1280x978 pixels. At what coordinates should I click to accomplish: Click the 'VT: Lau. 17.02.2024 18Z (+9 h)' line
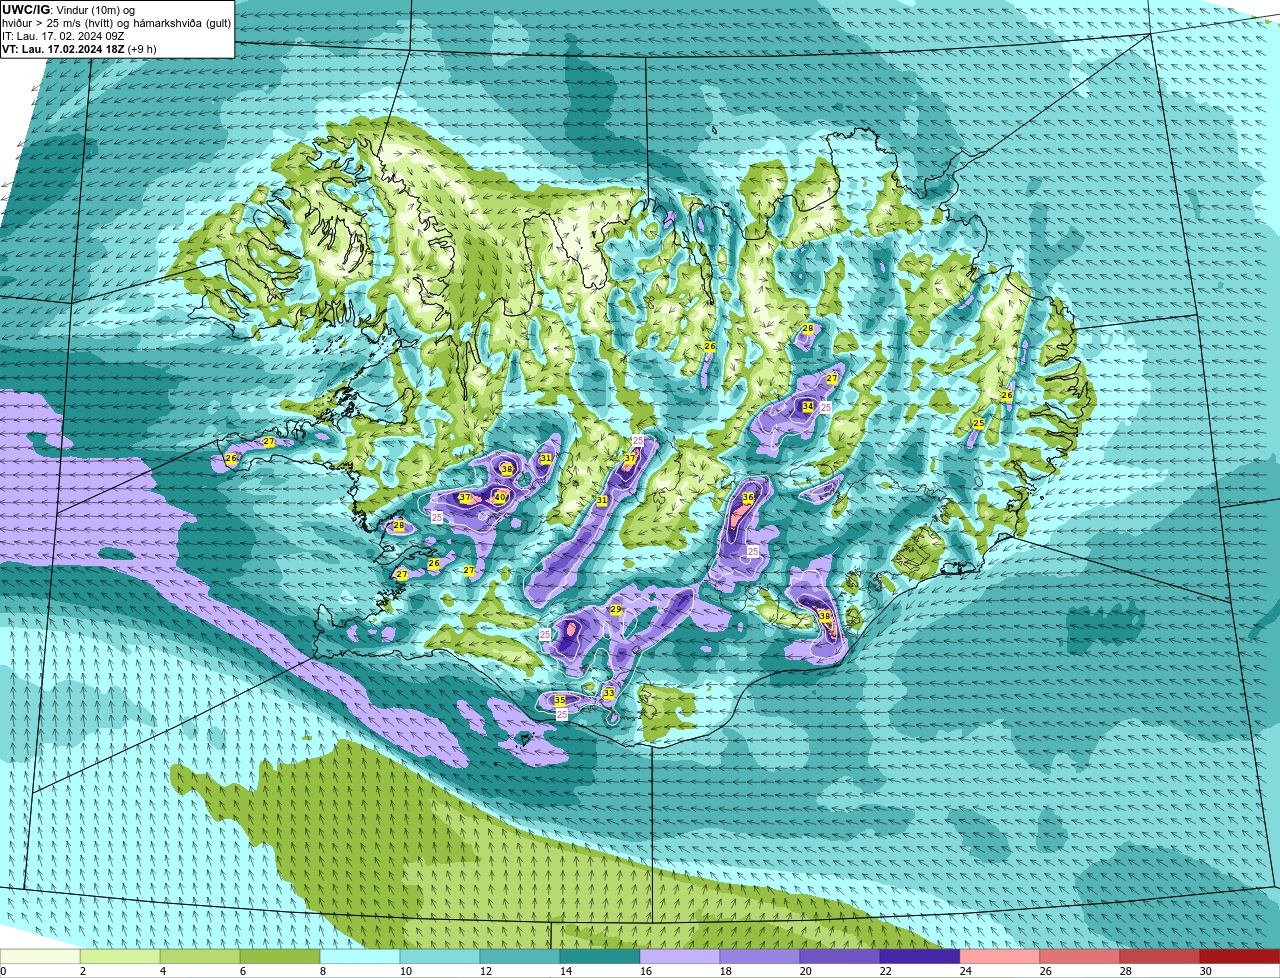[79, 49]
